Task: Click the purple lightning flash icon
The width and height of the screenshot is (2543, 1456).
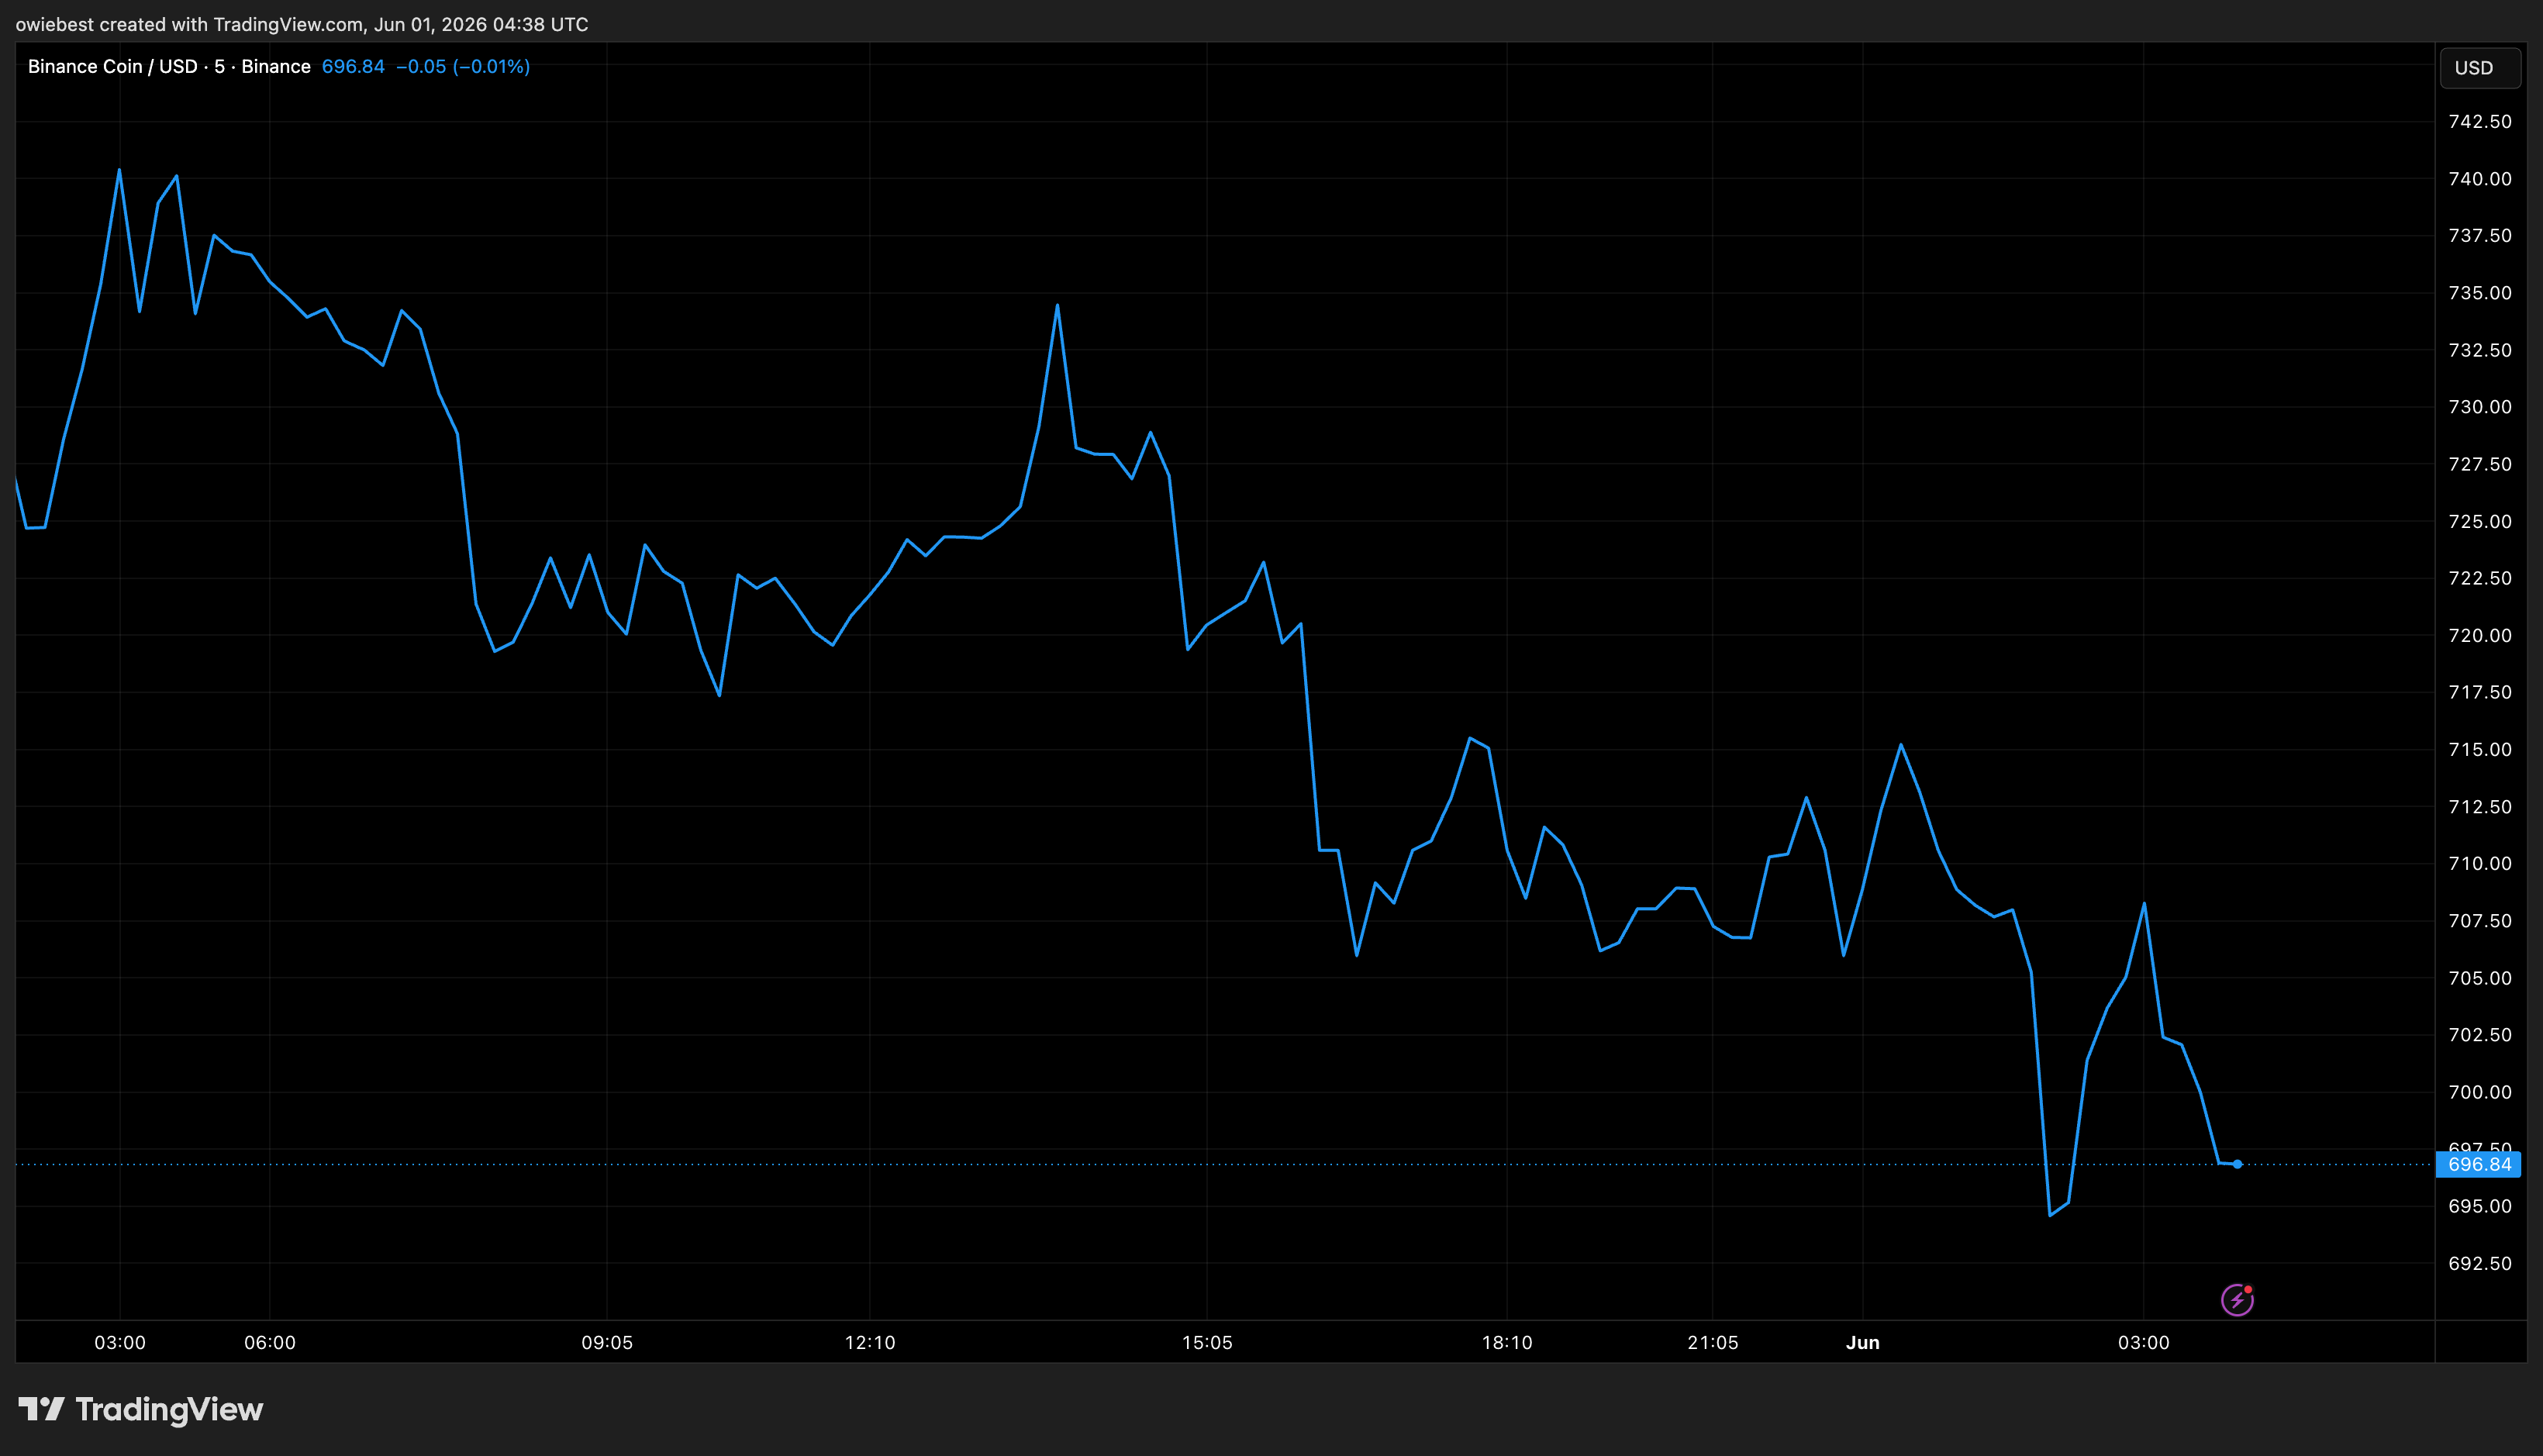Action: coord(2237,1299)
